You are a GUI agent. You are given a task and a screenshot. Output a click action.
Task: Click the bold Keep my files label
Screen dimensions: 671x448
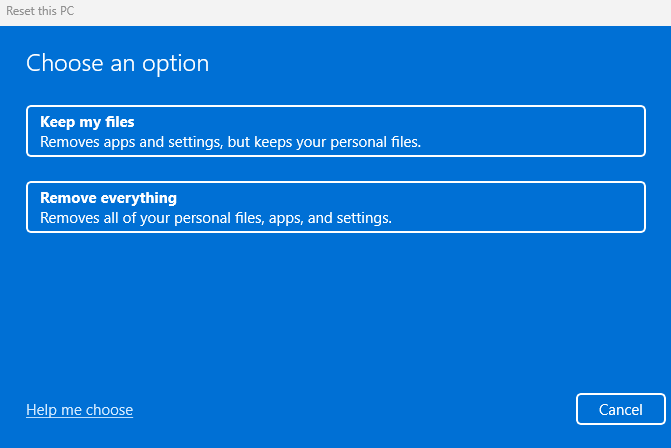click(87, 122)
